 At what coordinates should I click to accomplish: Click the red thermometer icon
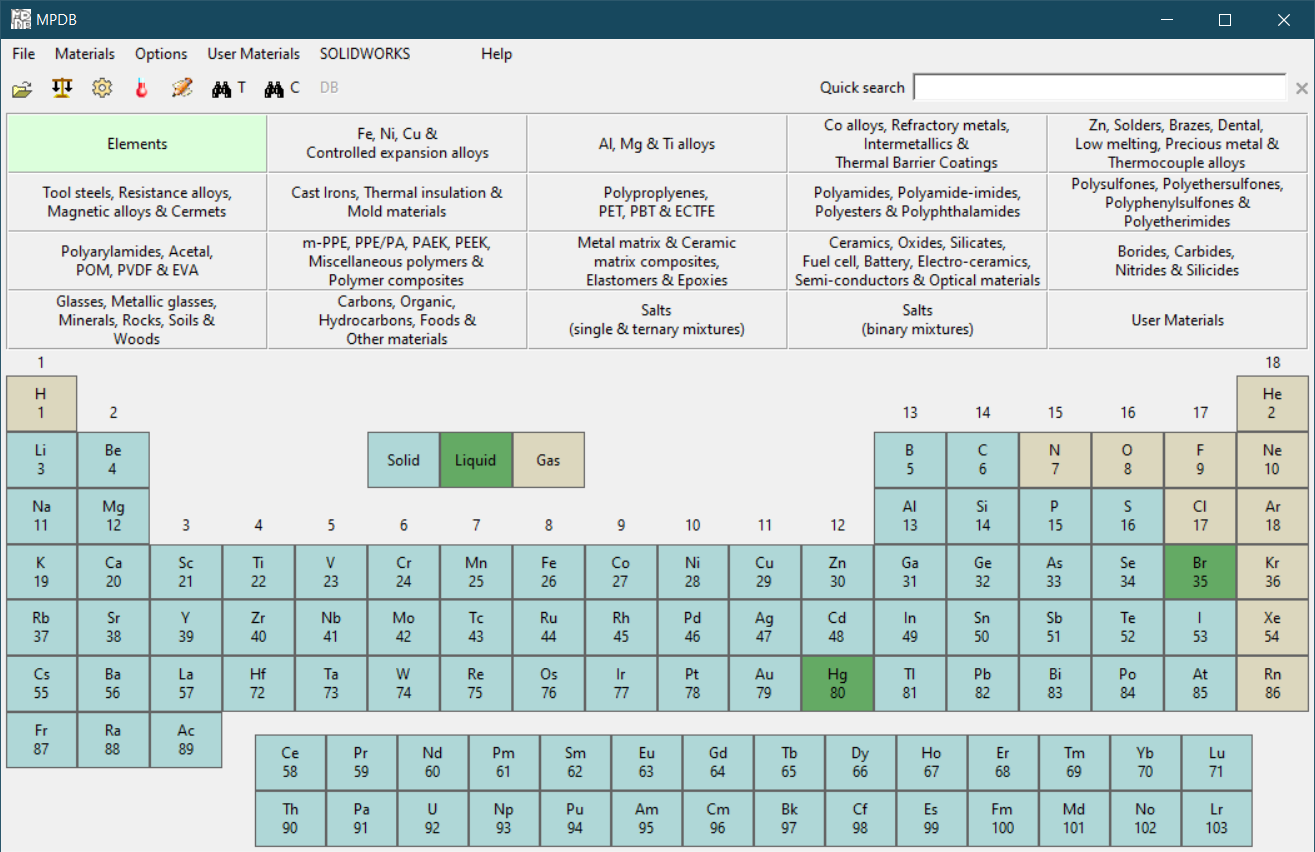(x=141, y=88)
